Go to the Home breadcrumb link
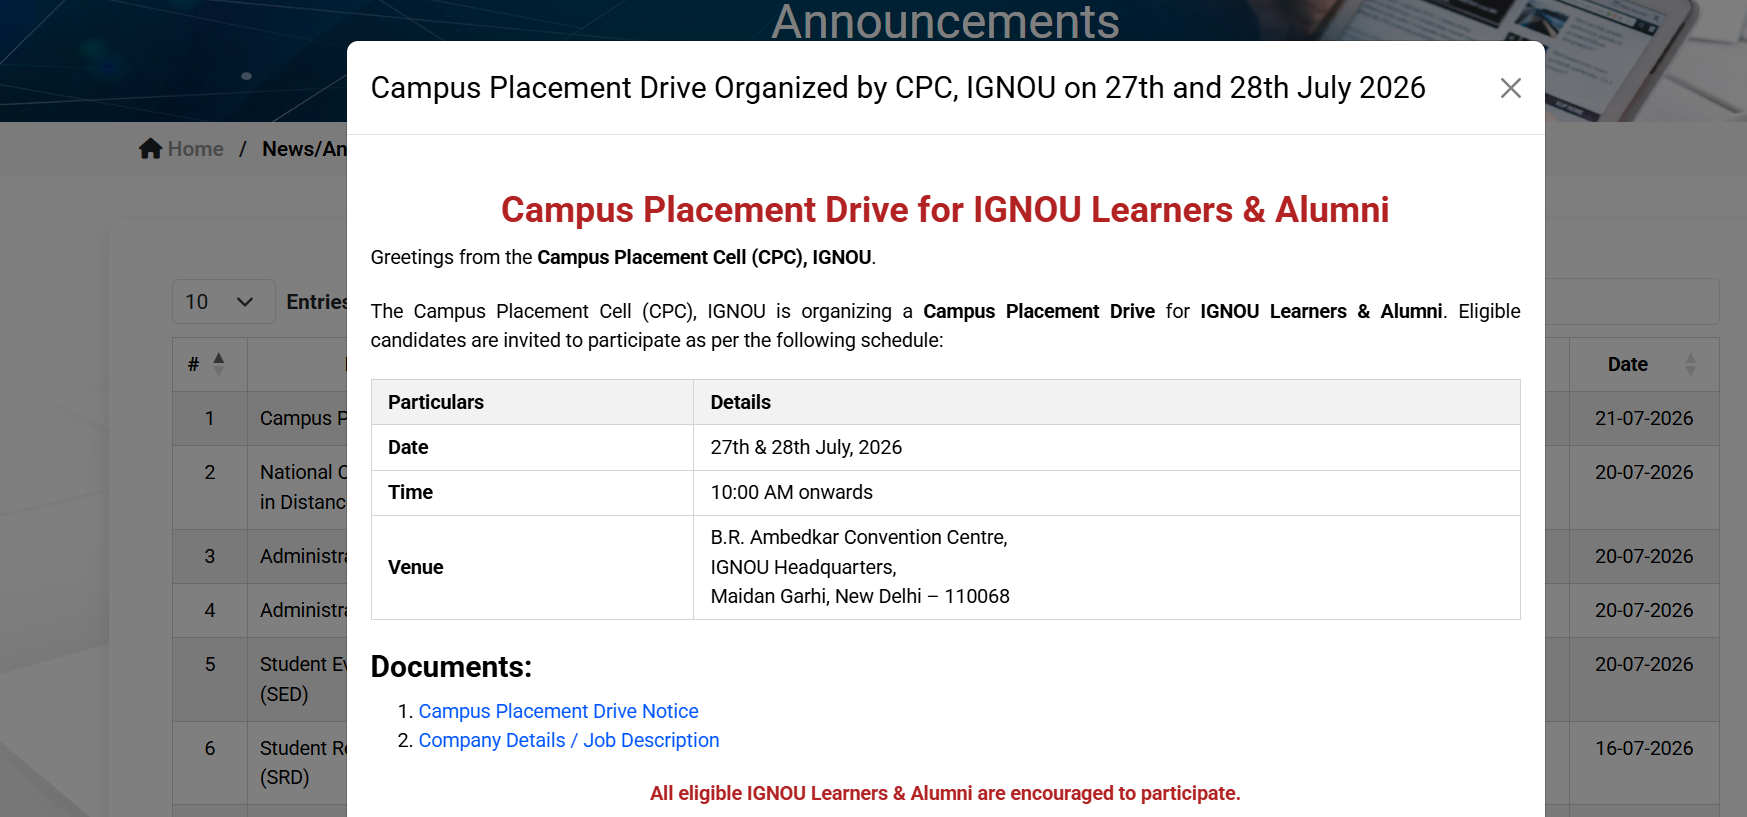Image resolution: width=1747 pixels, height=817 pixels. [x=195, y=149]
